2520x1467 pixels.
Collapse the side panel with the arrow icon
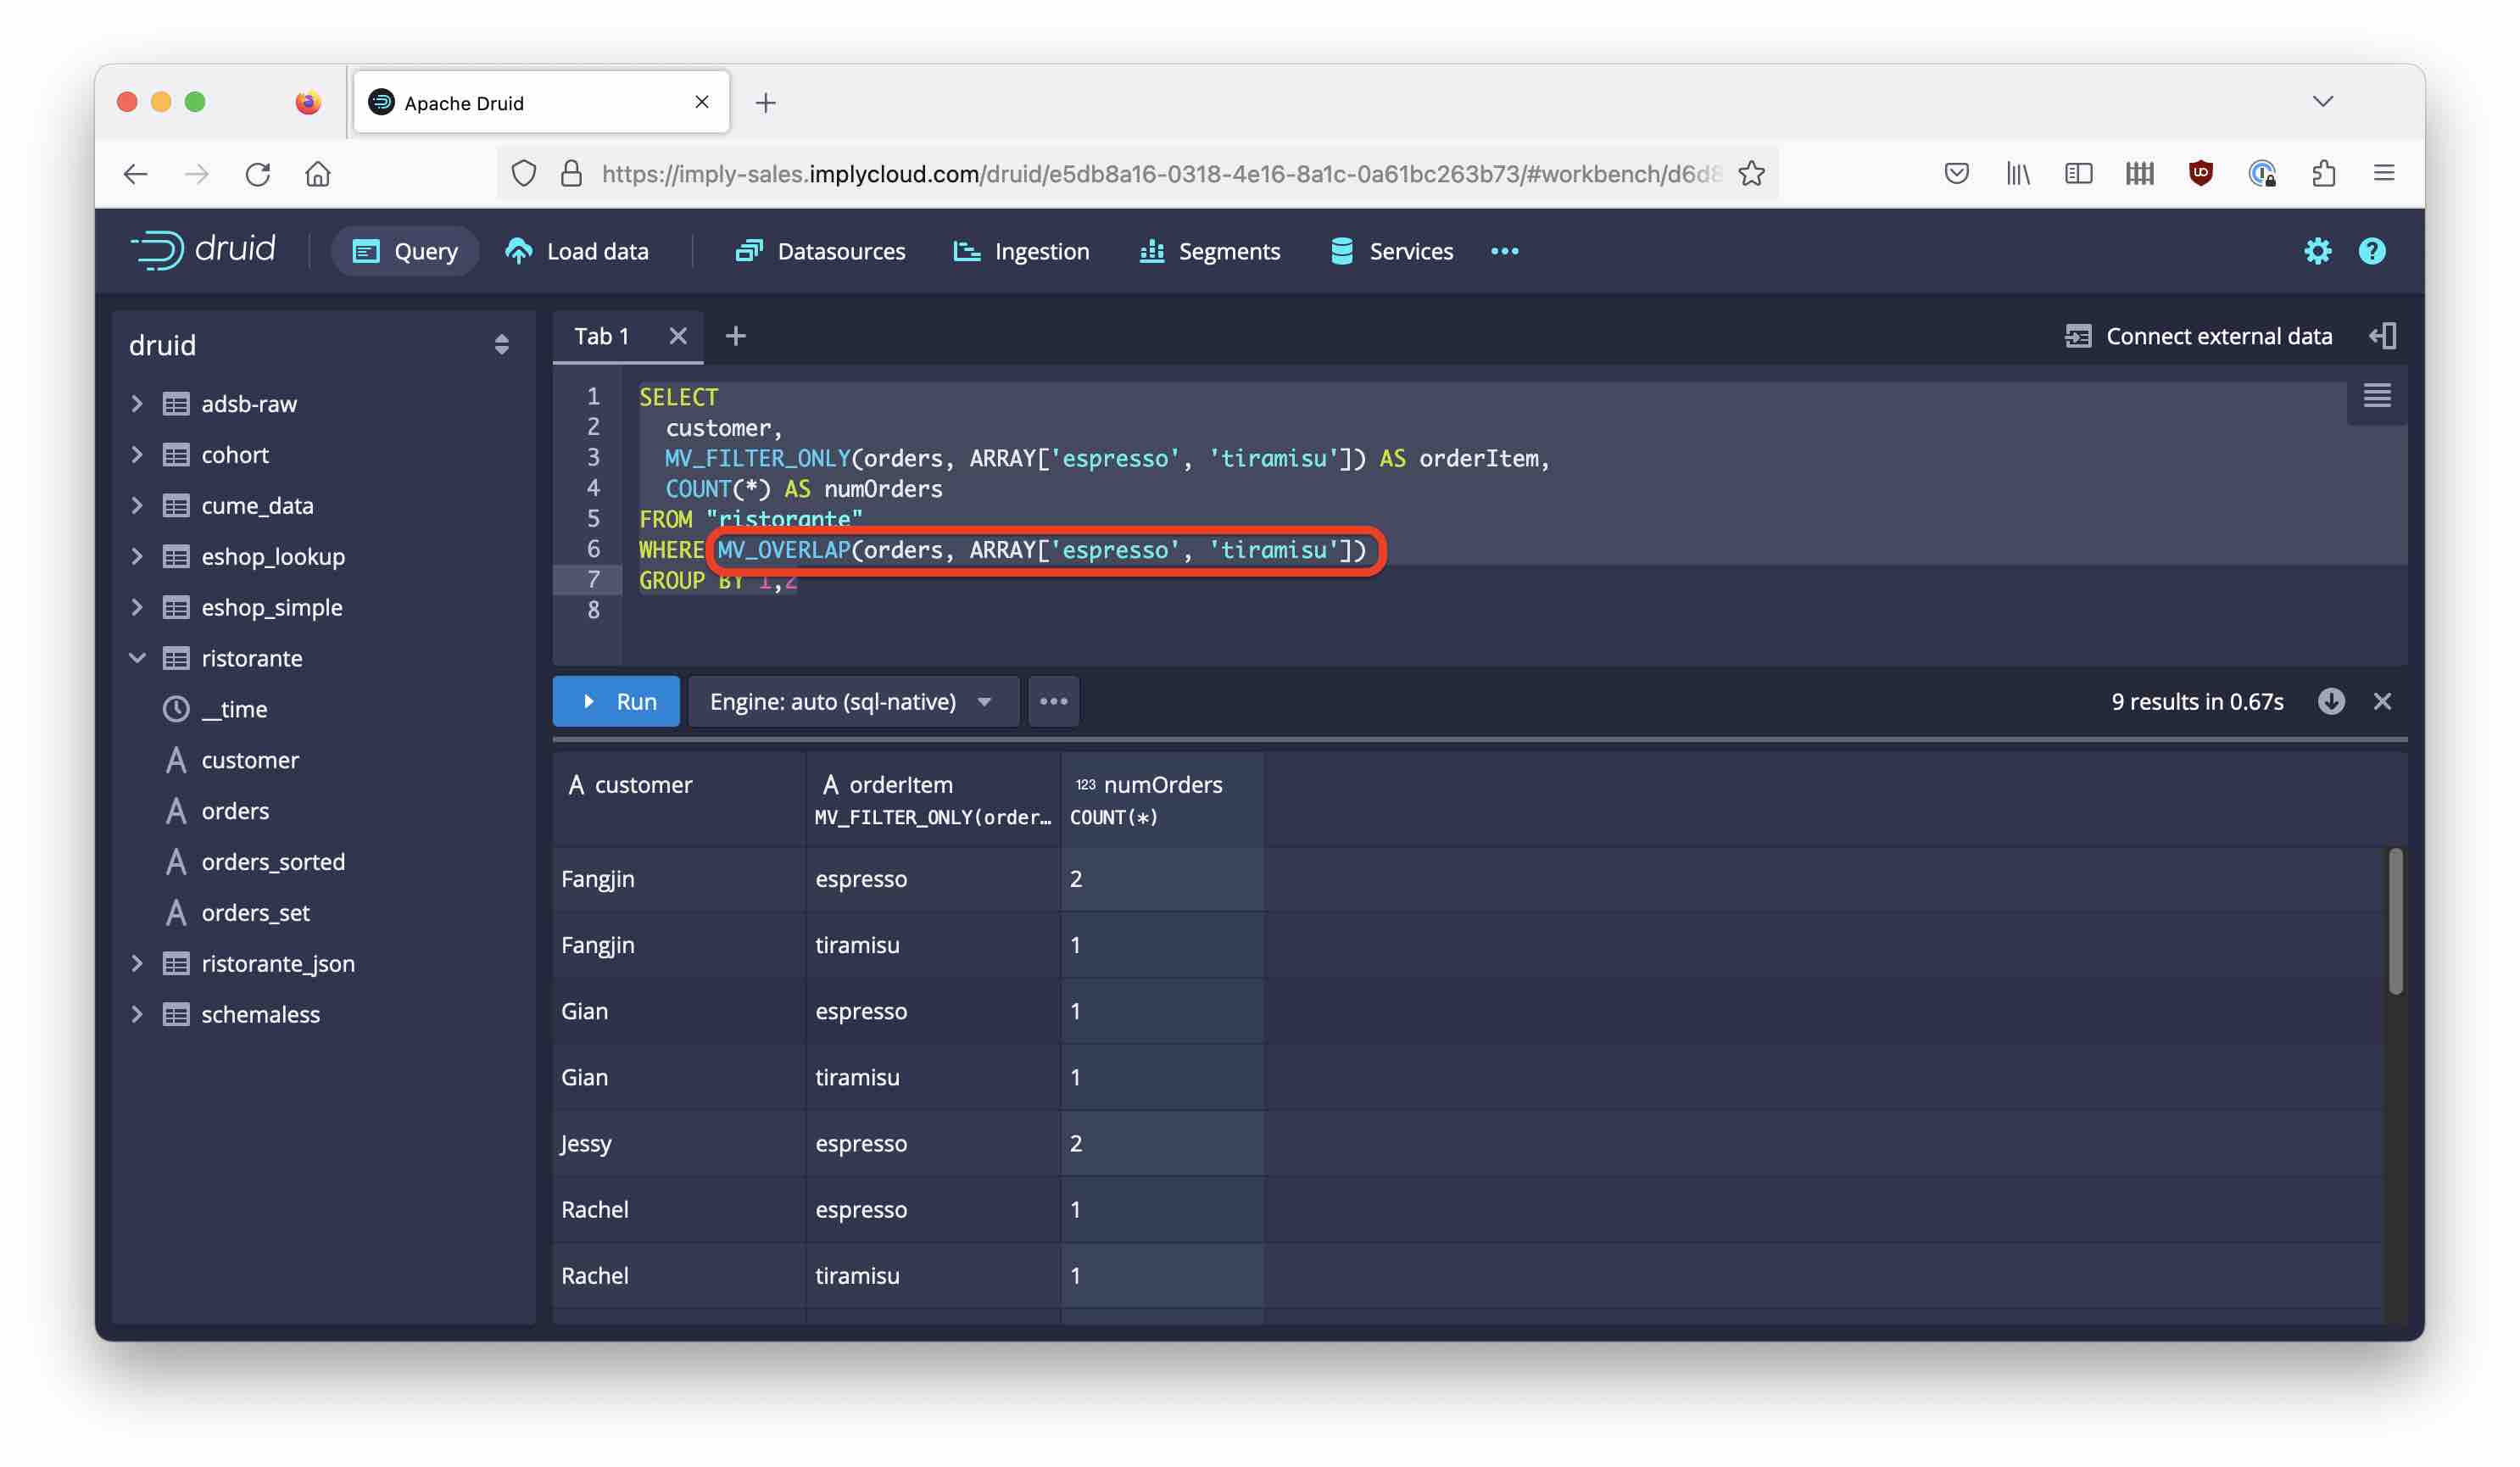click(x=2382, y=336)
